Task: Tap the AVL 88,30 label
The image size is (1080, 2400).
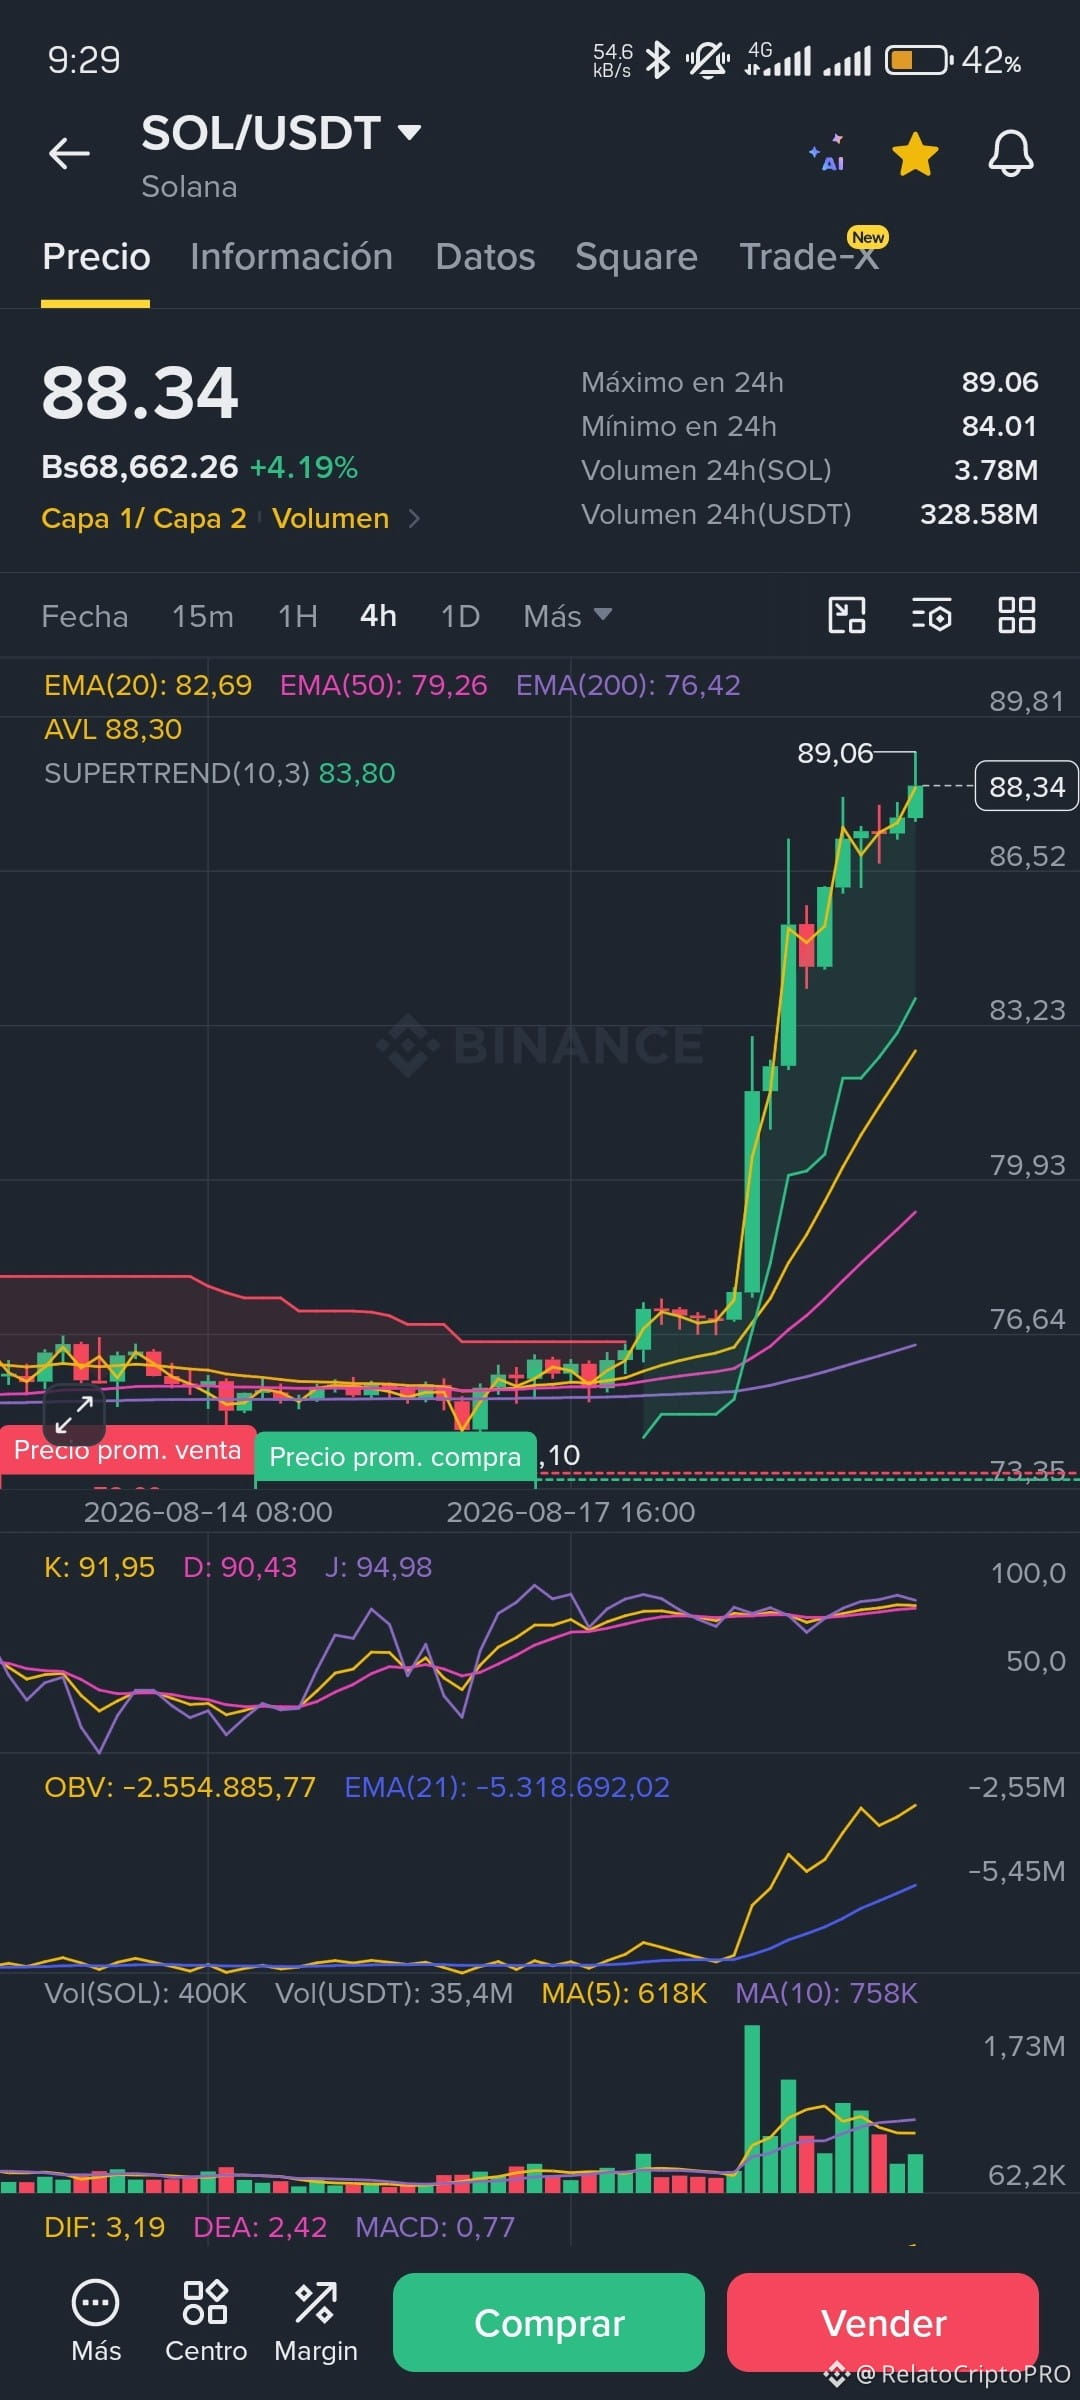Action: click(x=113, y=729)
